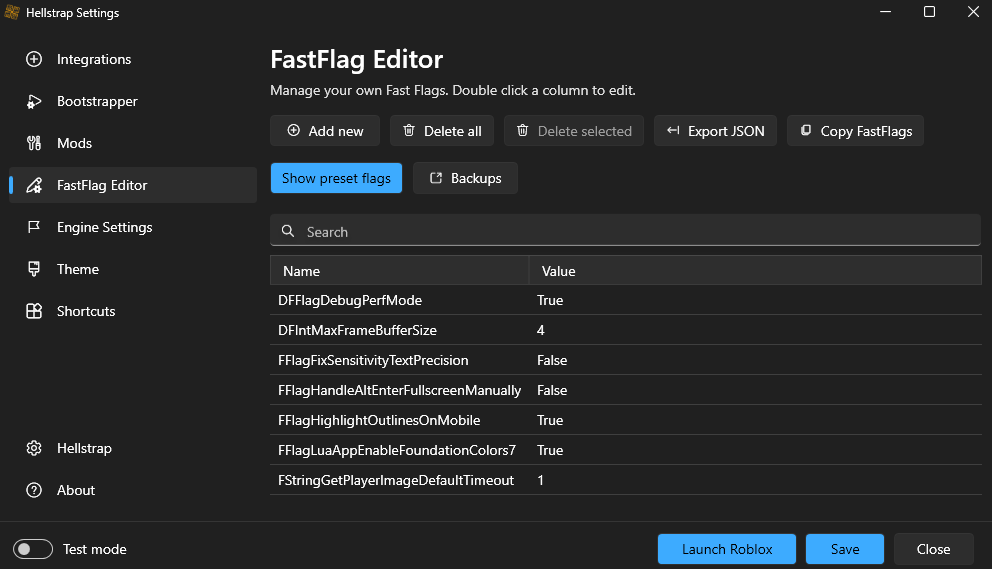
Task: Click Copy FastFlags button
Action: pos(855,131)
